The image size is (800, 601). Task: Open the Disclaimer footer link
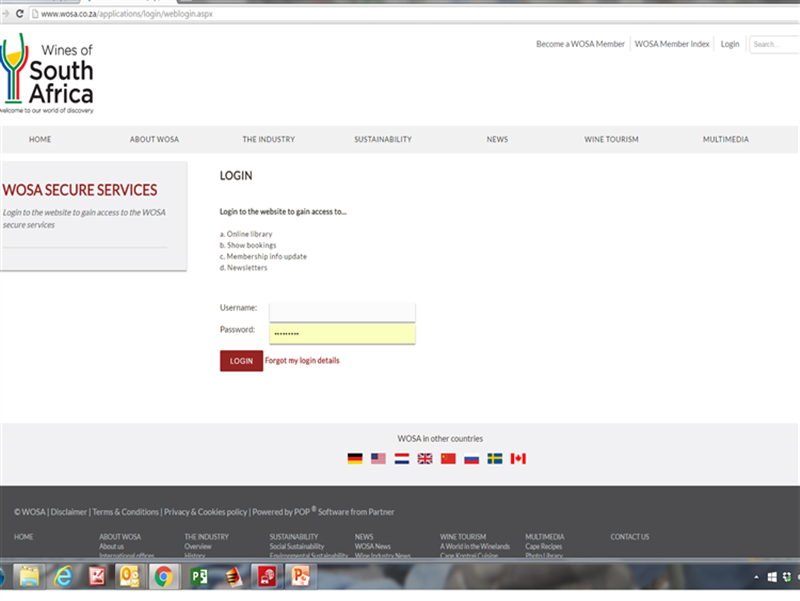click(68, 512)
